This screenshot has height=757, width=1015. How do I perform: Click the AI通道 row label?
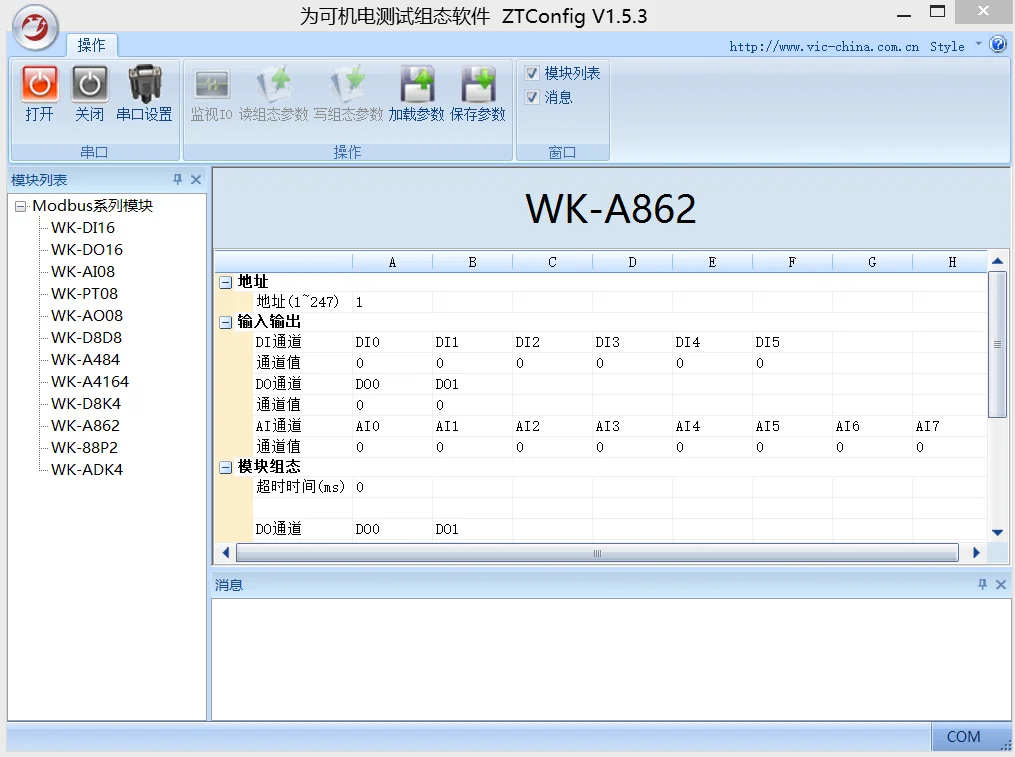pyautogui.click(x=278, y=426)
